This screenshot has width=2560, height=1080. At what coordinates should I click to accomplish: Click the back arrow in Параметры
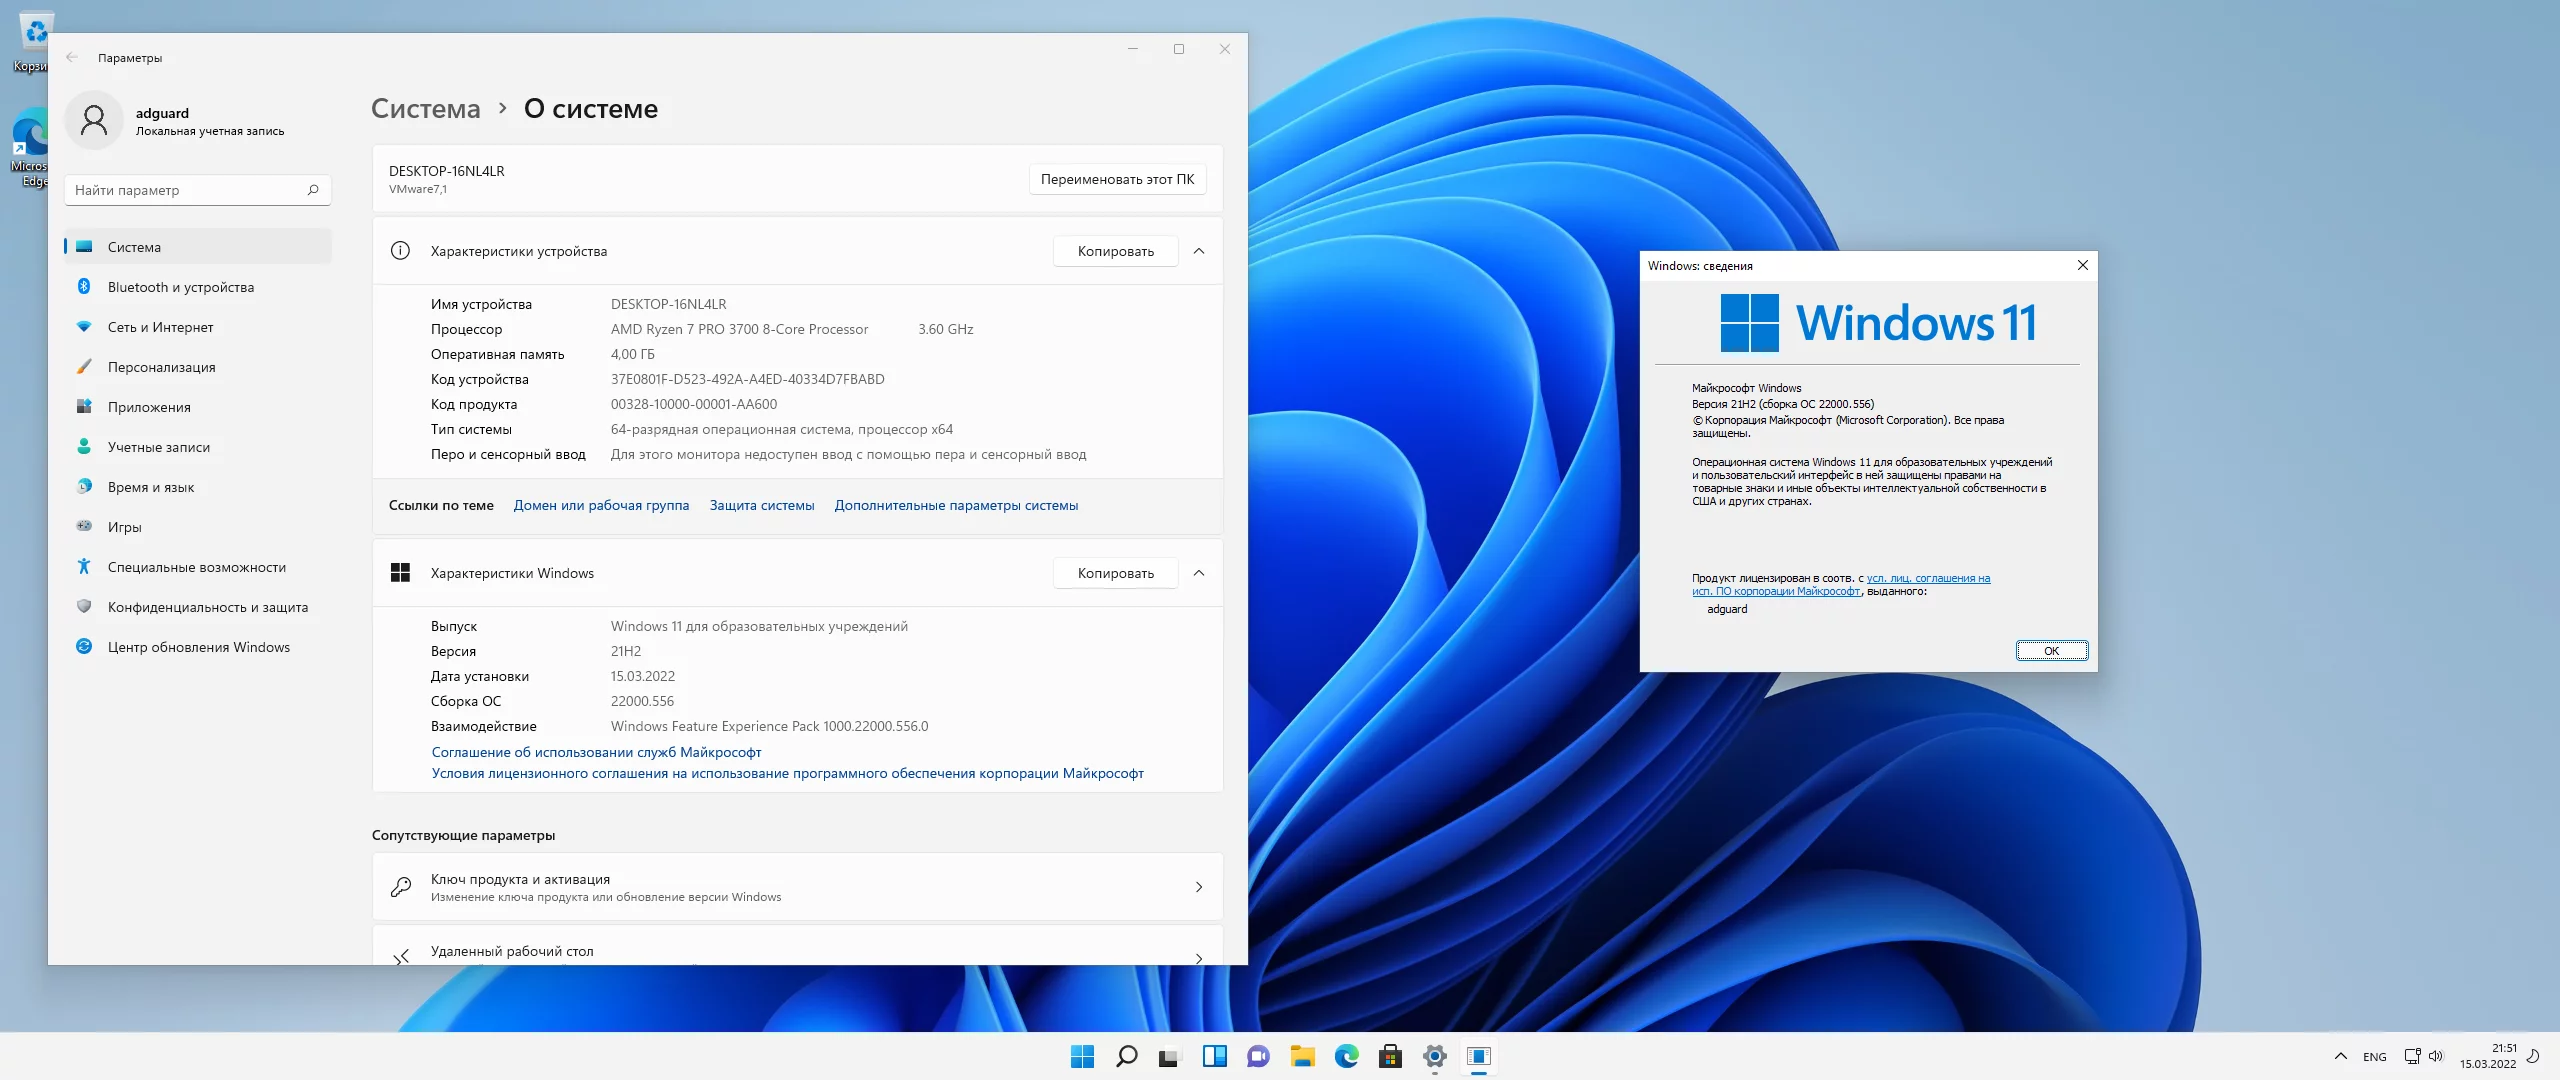pyautogui.click(x=72, y=58)
